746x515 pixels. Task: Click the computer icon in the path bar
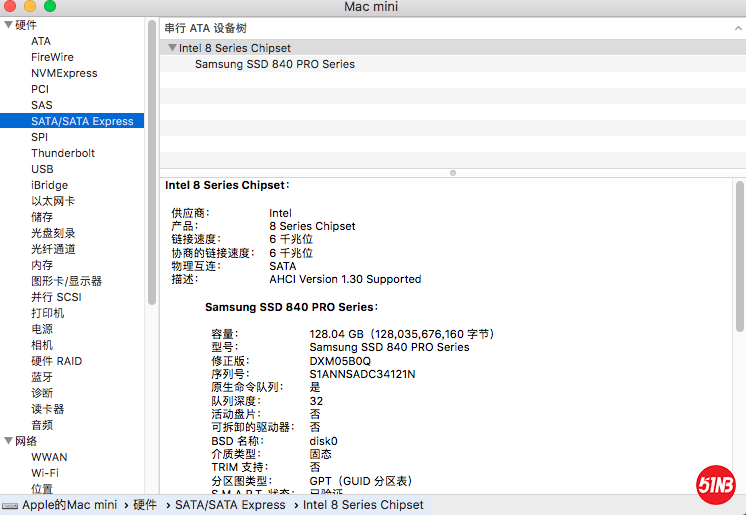(10, 505)
